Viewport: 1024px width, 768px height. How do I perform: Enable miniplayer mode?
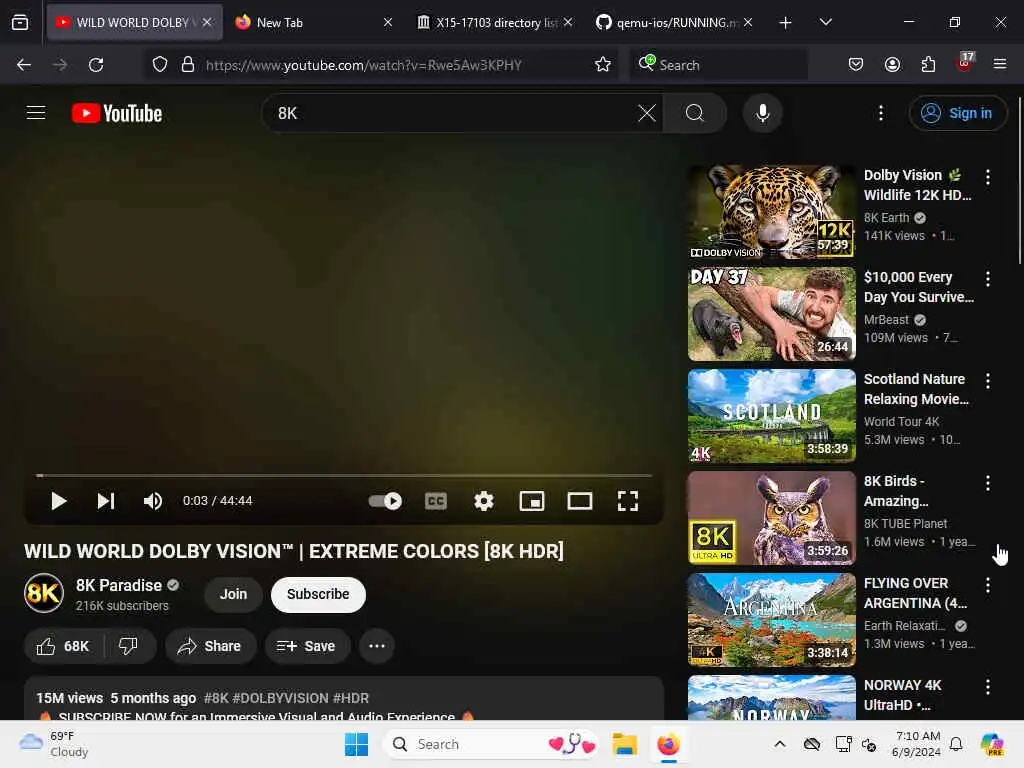click(x=532, y=501)
